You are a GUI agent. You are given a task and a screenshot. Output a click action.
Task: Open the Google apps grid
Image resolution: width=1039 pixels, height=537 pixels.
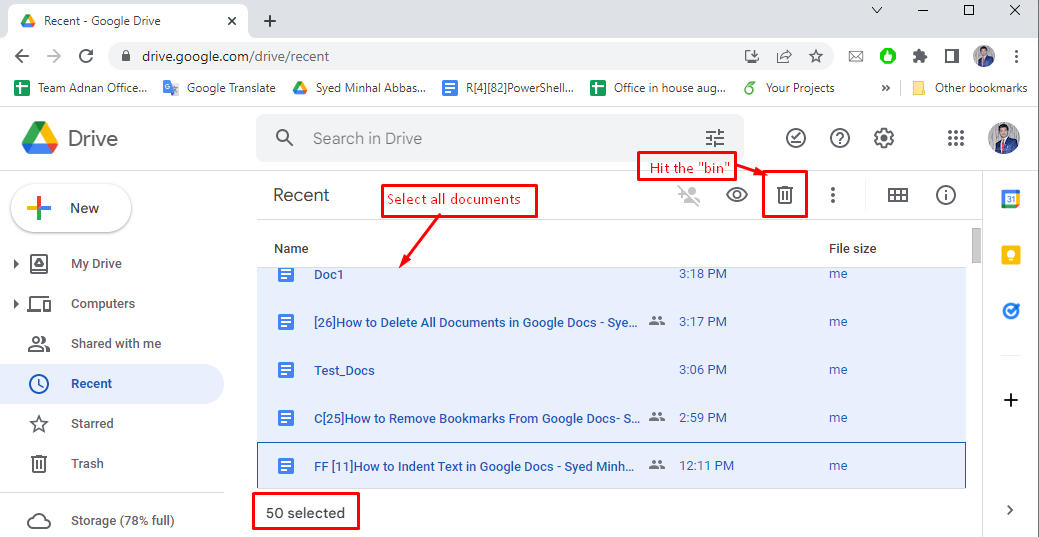(x=956, y=138)
